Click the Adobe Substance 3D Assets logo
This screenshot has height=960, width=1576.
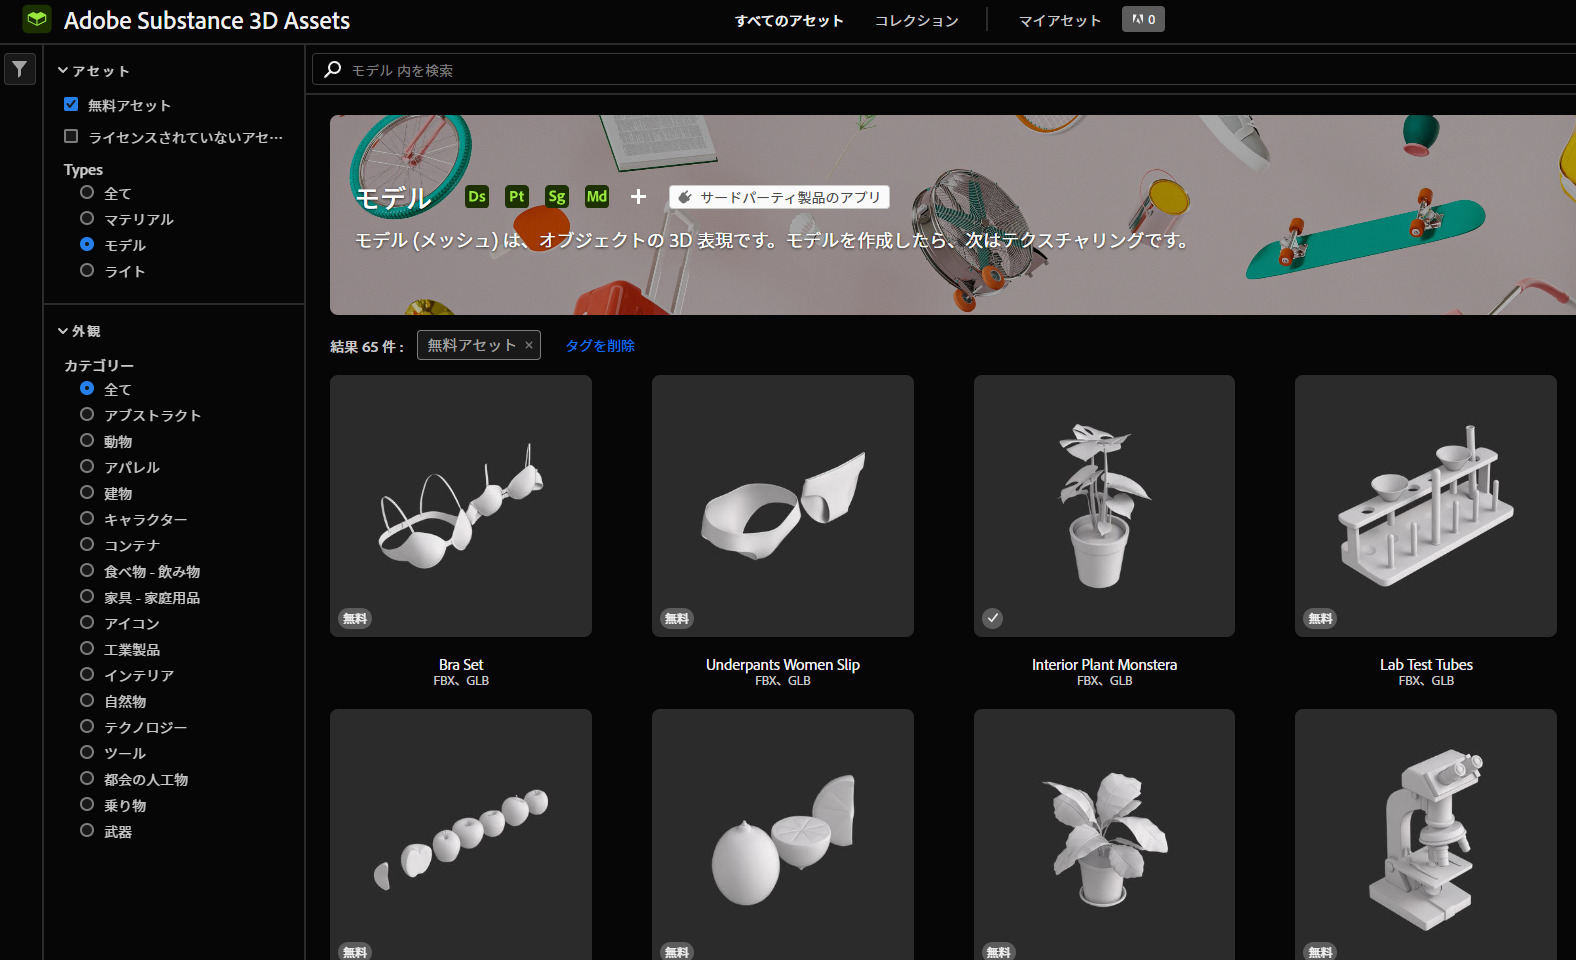(37, 20)
